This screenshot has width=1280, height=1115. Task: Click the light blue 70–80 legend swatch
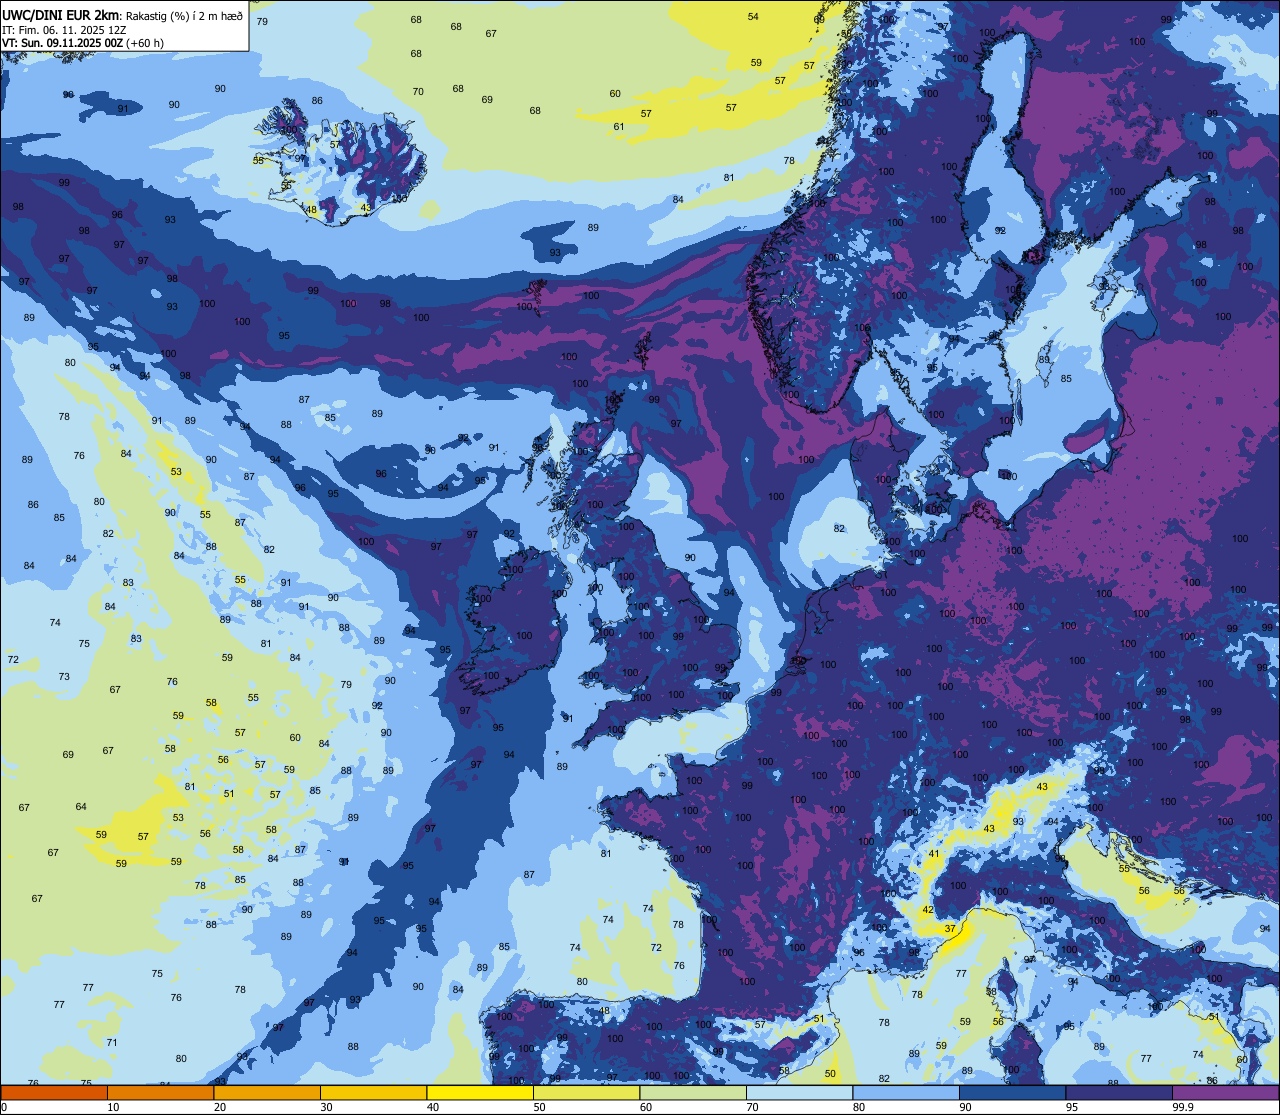click(x=799, y=1092)
